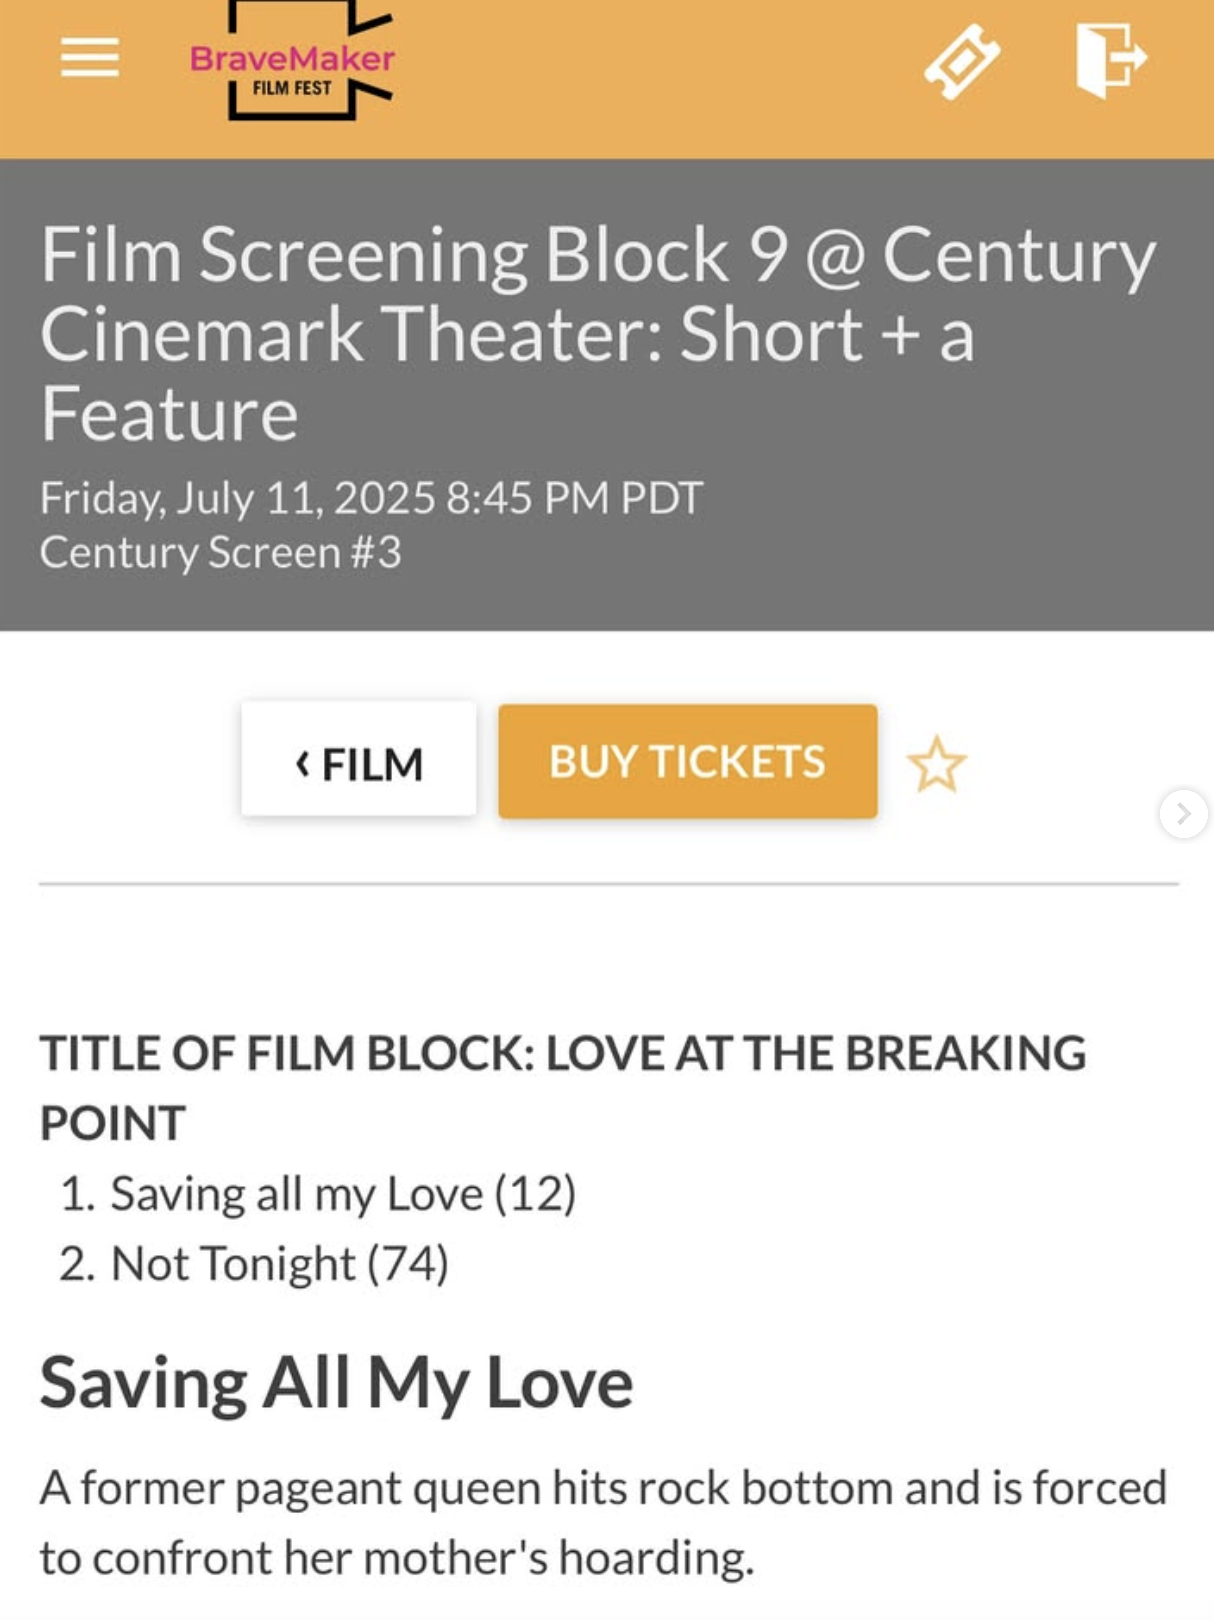The image size is (1214, 1620).
Task: Go to next item with right chevron
Action: (1183, 814)
